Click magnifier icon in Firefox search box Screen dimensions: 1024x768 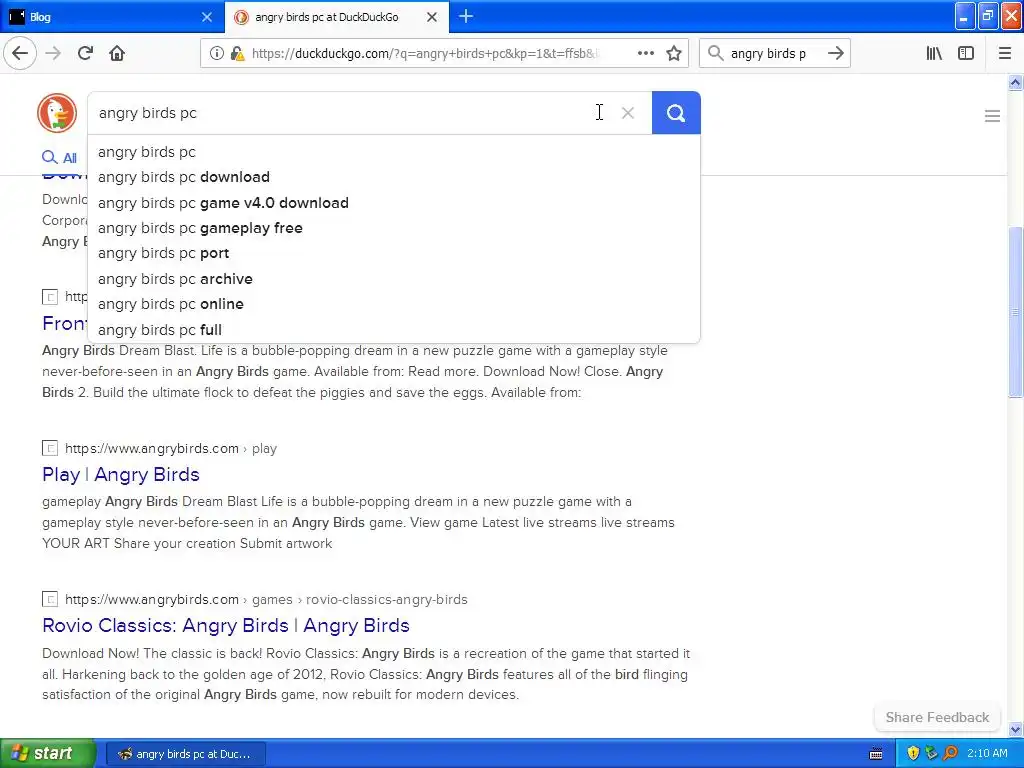[715, 54]
